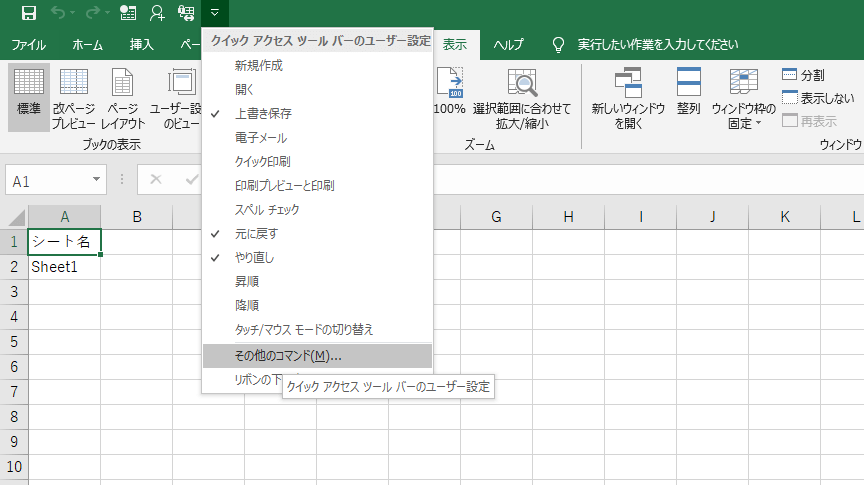
Task: Select the 標準 view button
Action: (29, 97)
